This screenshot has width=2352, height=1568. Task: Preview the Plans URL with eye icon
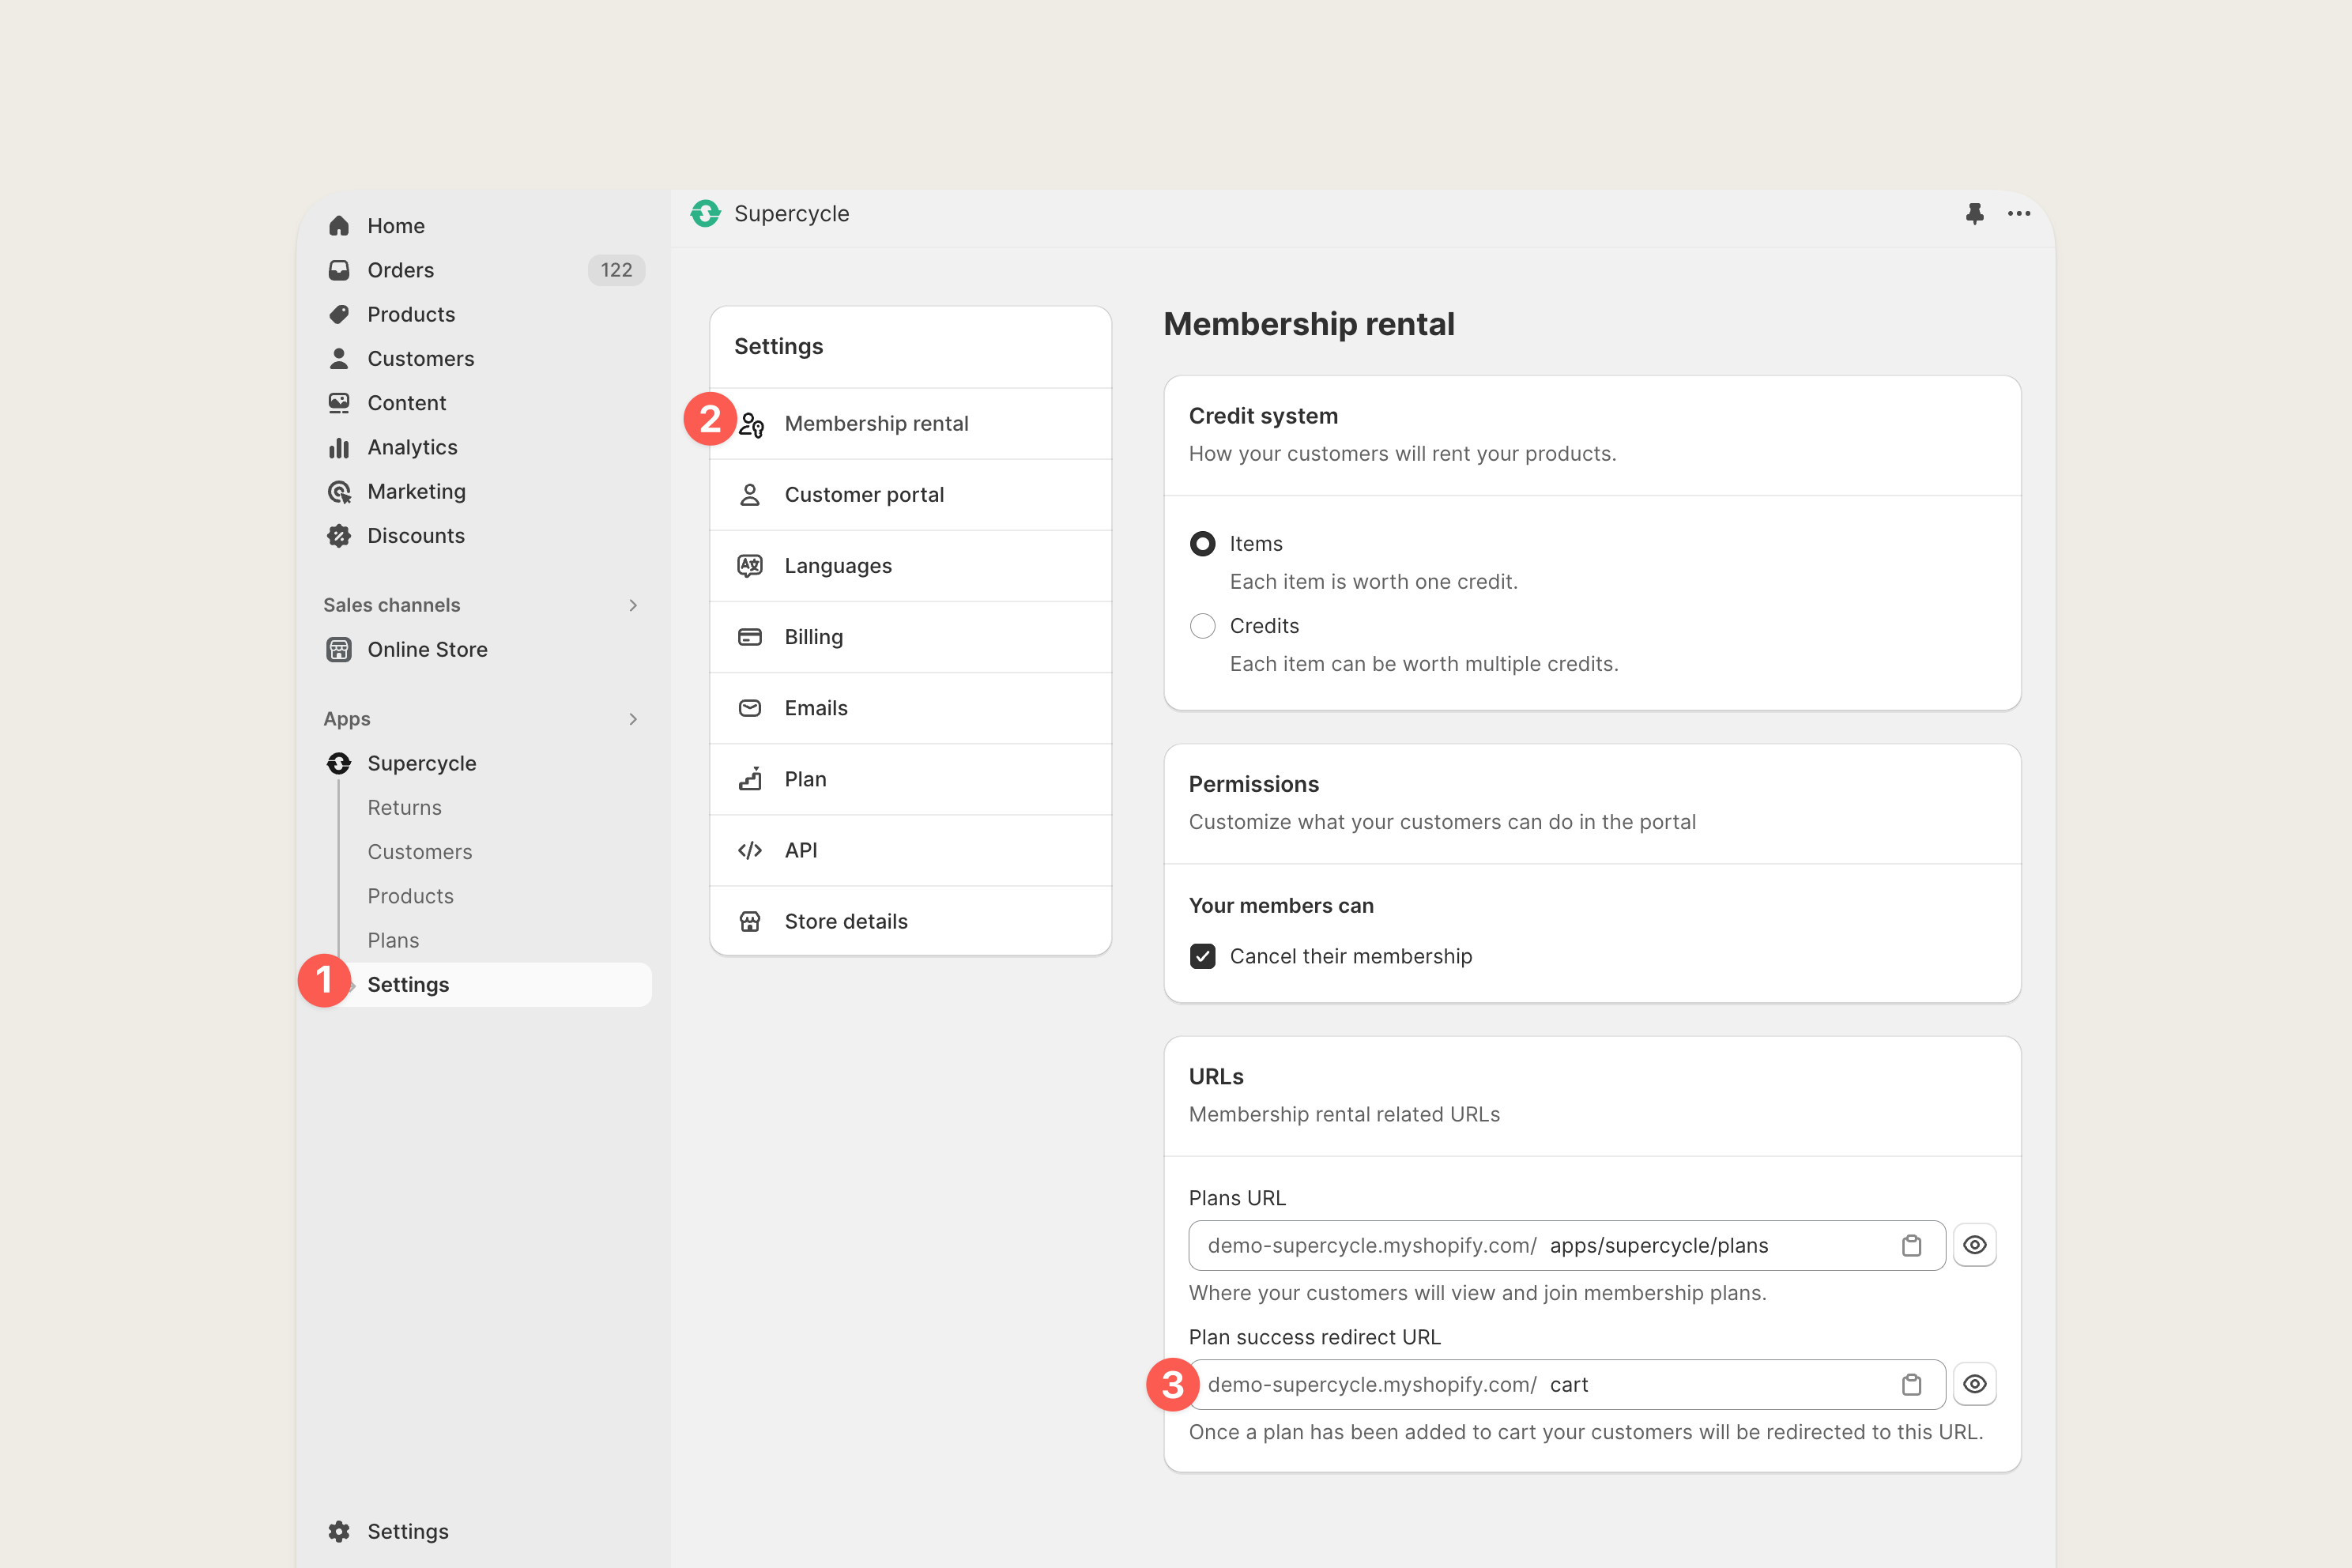click(1974, 1245)
